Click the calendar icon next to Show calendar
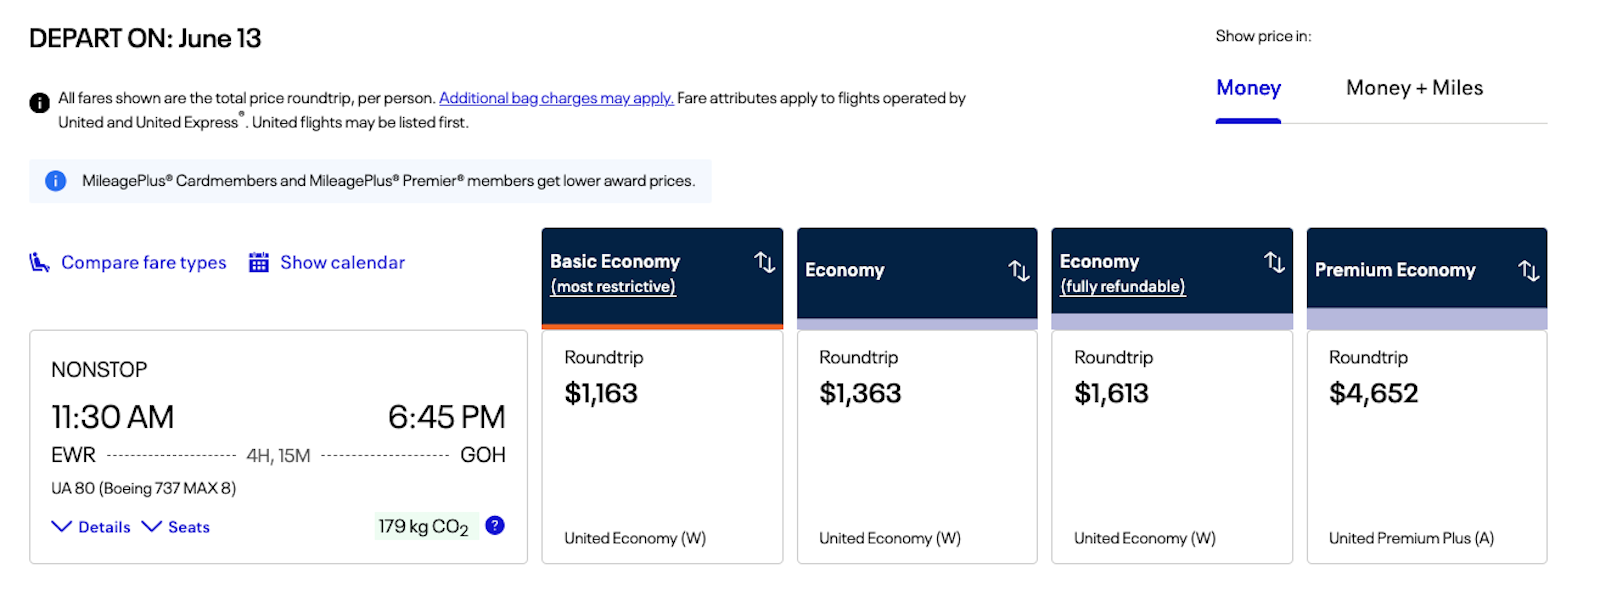The height and width of the screenshot is (602, 1600). coord(259,262)
